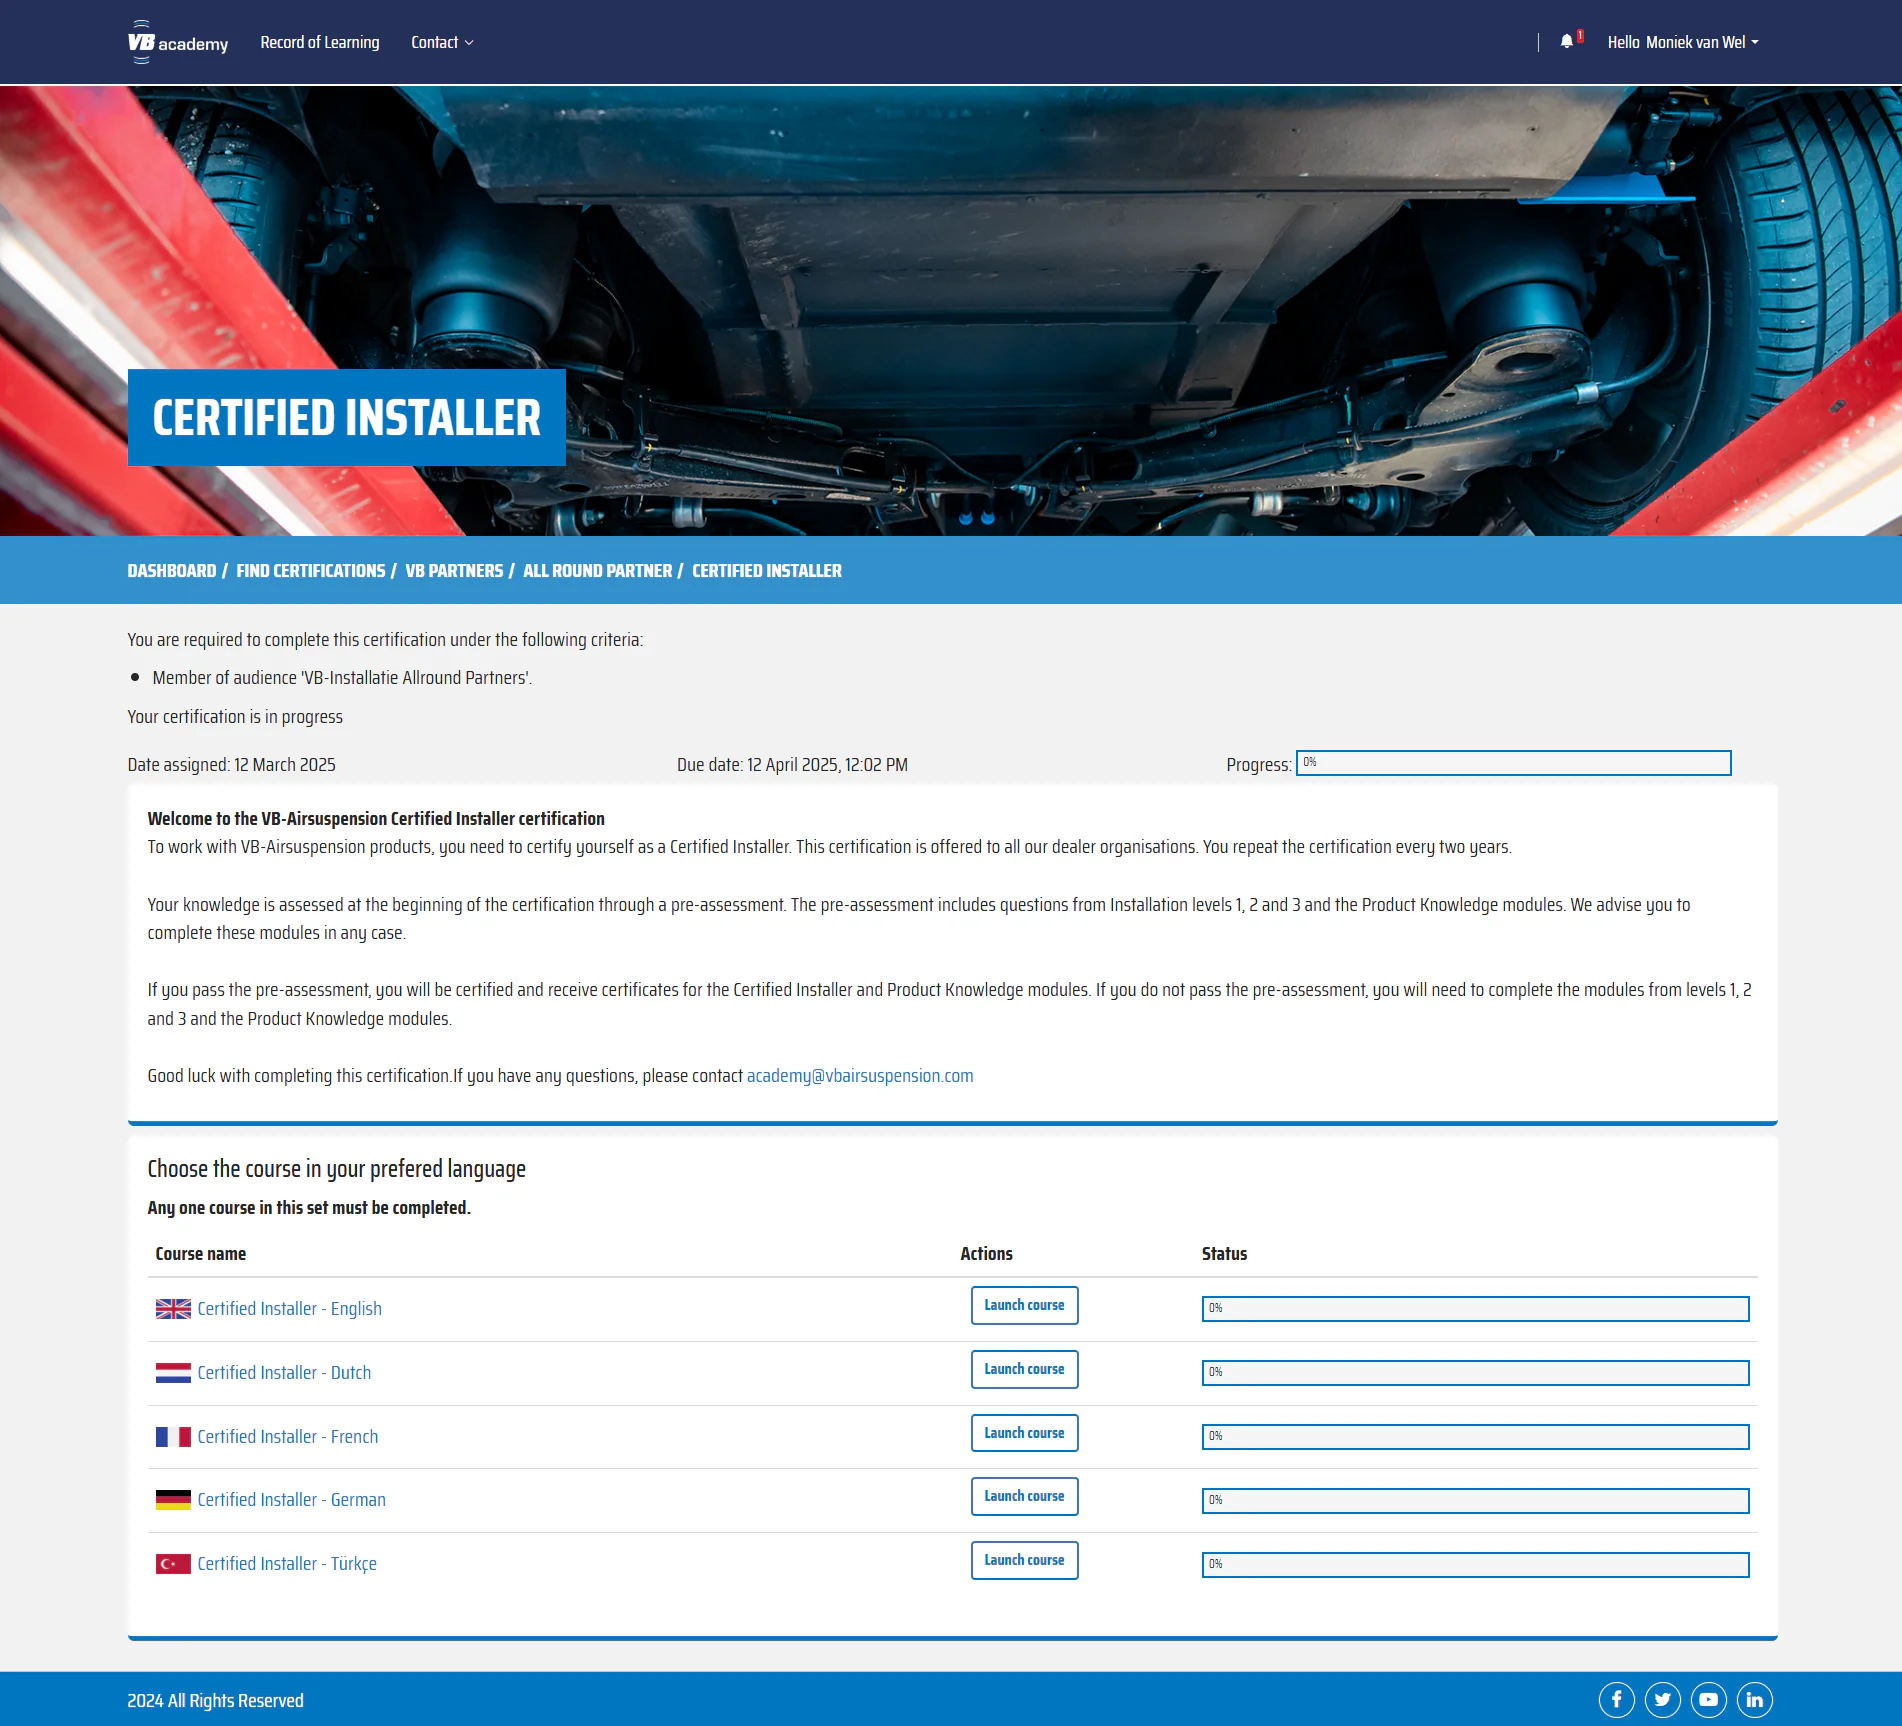Expand the Contact dropdown menu
1902x1726 pixels.
(442, 42)
